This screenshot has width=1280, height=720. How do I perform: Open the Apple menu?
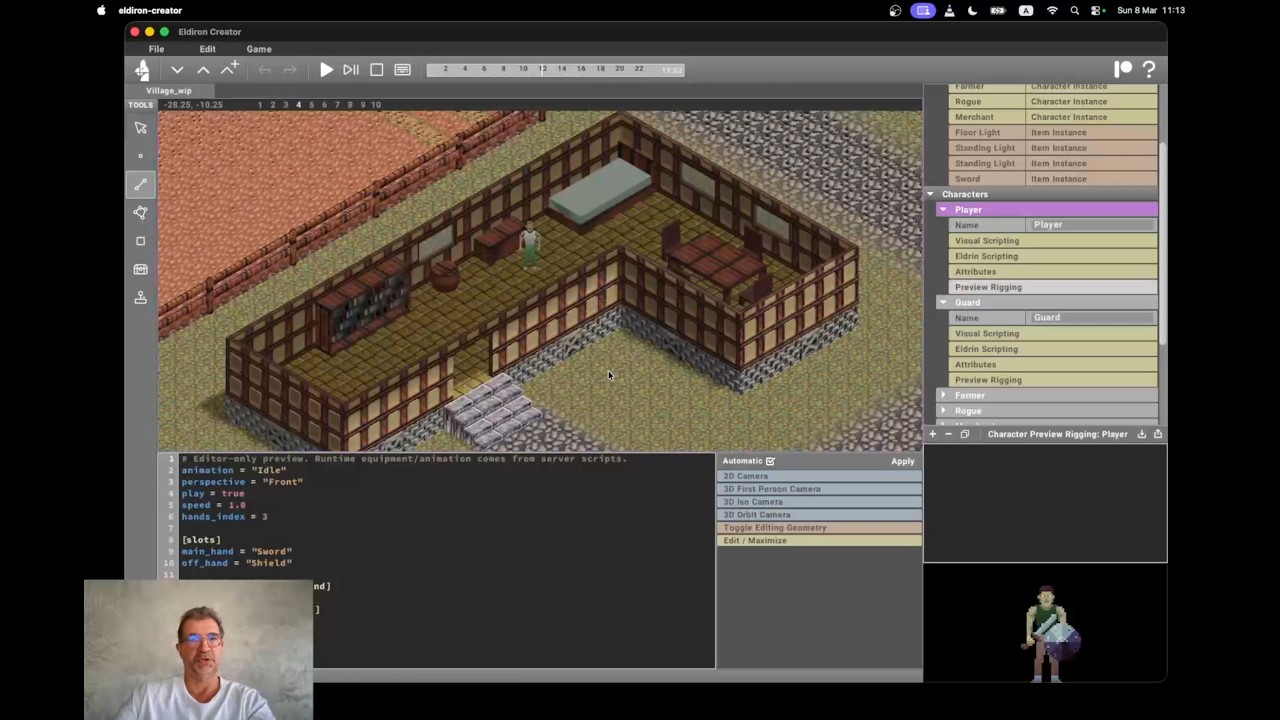tap(101, 10)
